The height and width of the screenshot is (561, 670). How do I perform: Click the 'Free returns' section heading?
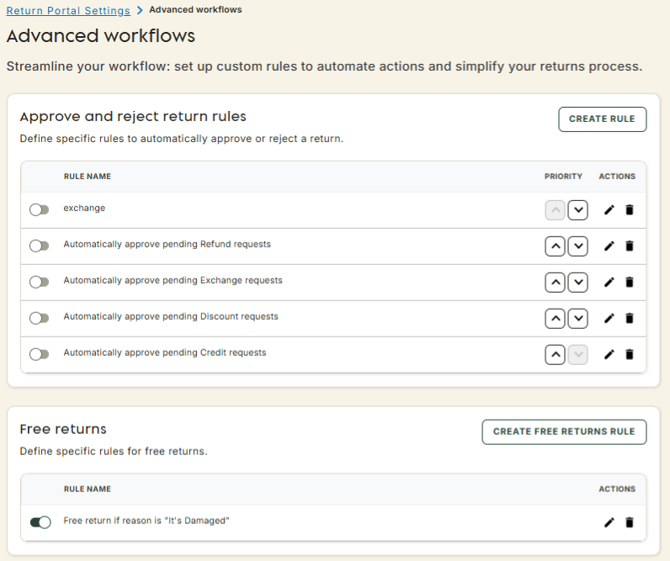point(63,429)
